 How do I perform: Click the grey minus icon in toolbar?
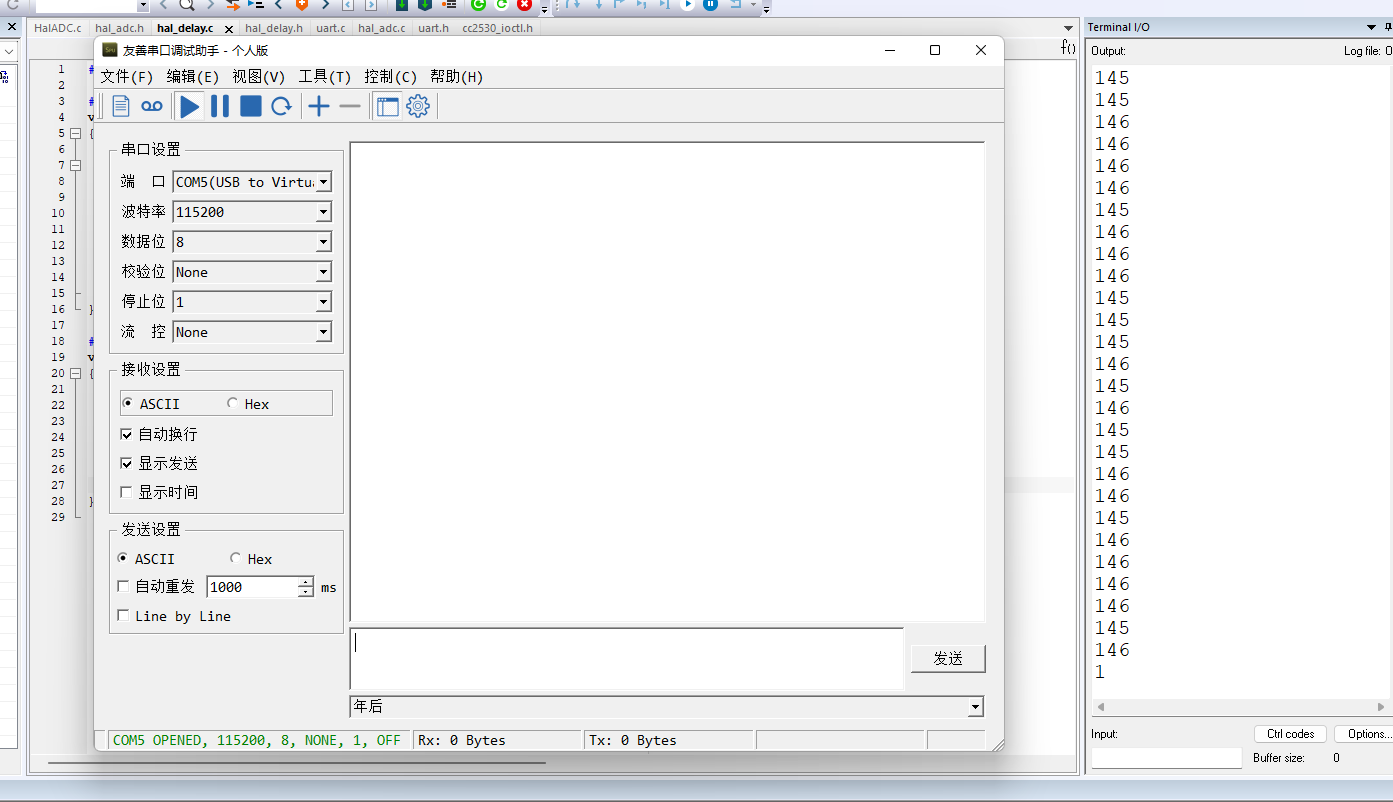350,106
